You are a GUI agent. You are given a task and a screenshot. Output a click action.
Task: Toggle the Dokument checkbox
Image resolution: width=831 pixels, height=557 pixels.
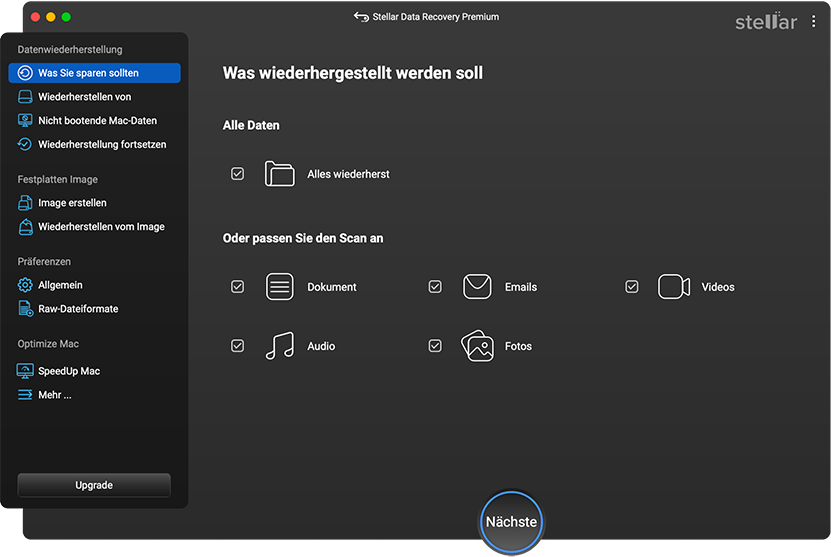(x=237, y=287)
